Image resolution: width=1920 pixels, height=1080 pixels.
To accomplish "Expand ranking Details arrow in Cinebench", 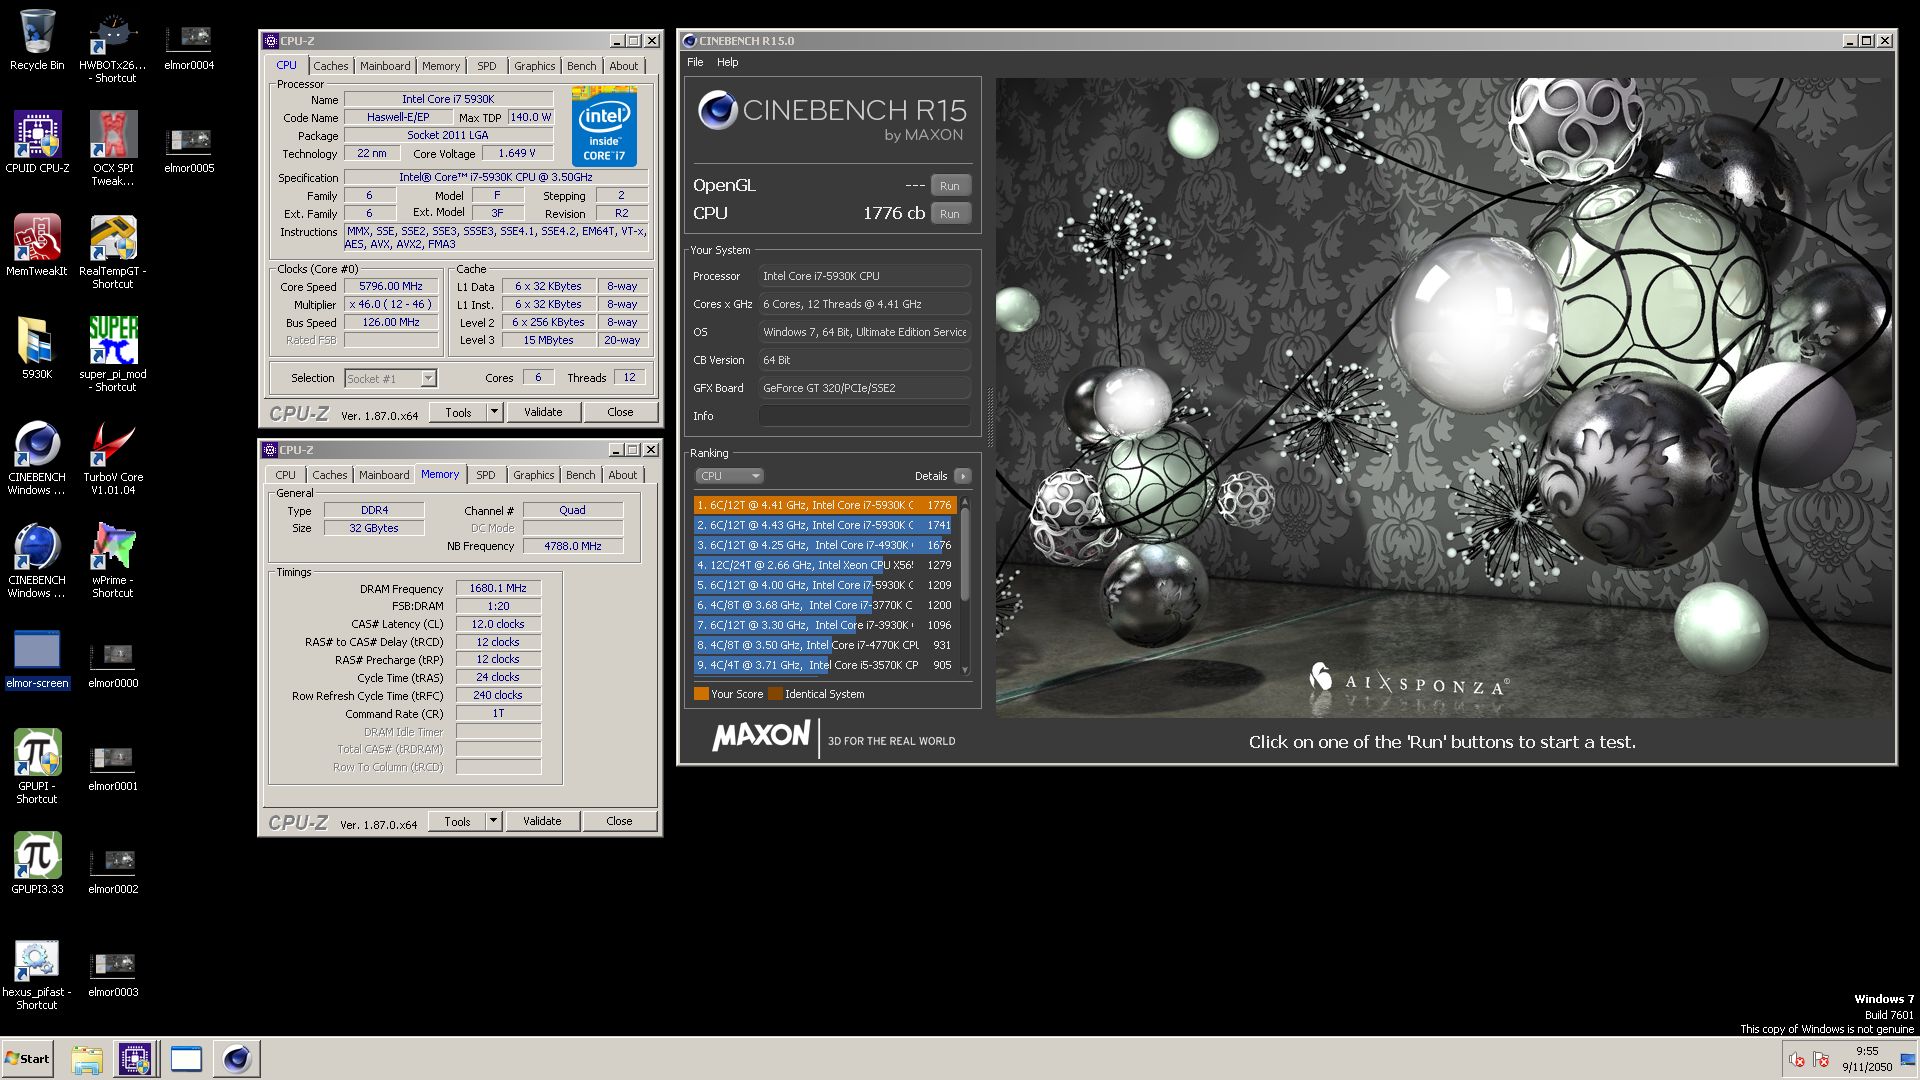I will click(x=962, y=476).
